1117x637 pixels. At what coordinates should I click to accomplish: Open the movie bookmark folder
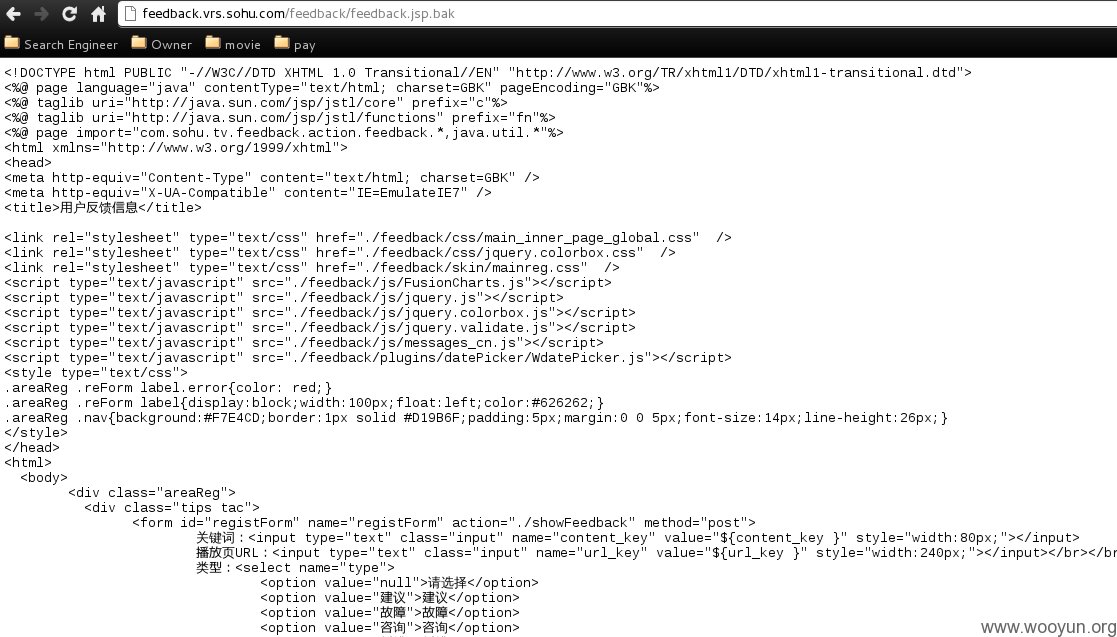pos(233,44)
